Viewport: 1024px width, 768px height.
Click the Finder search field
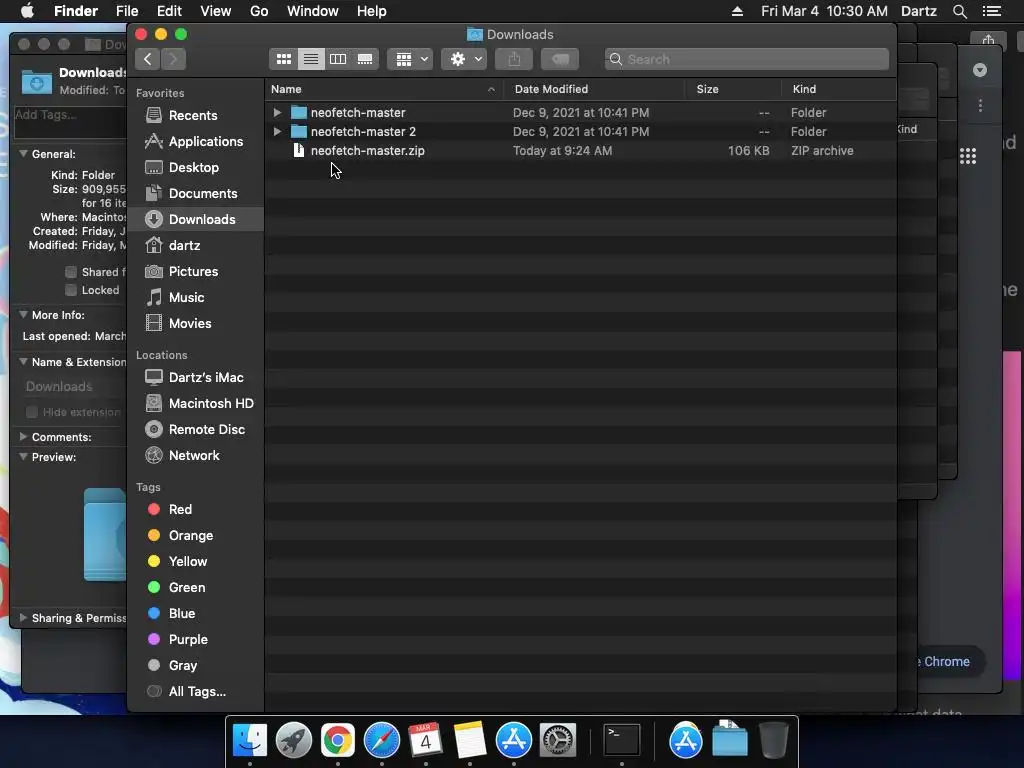coord(746,59)
